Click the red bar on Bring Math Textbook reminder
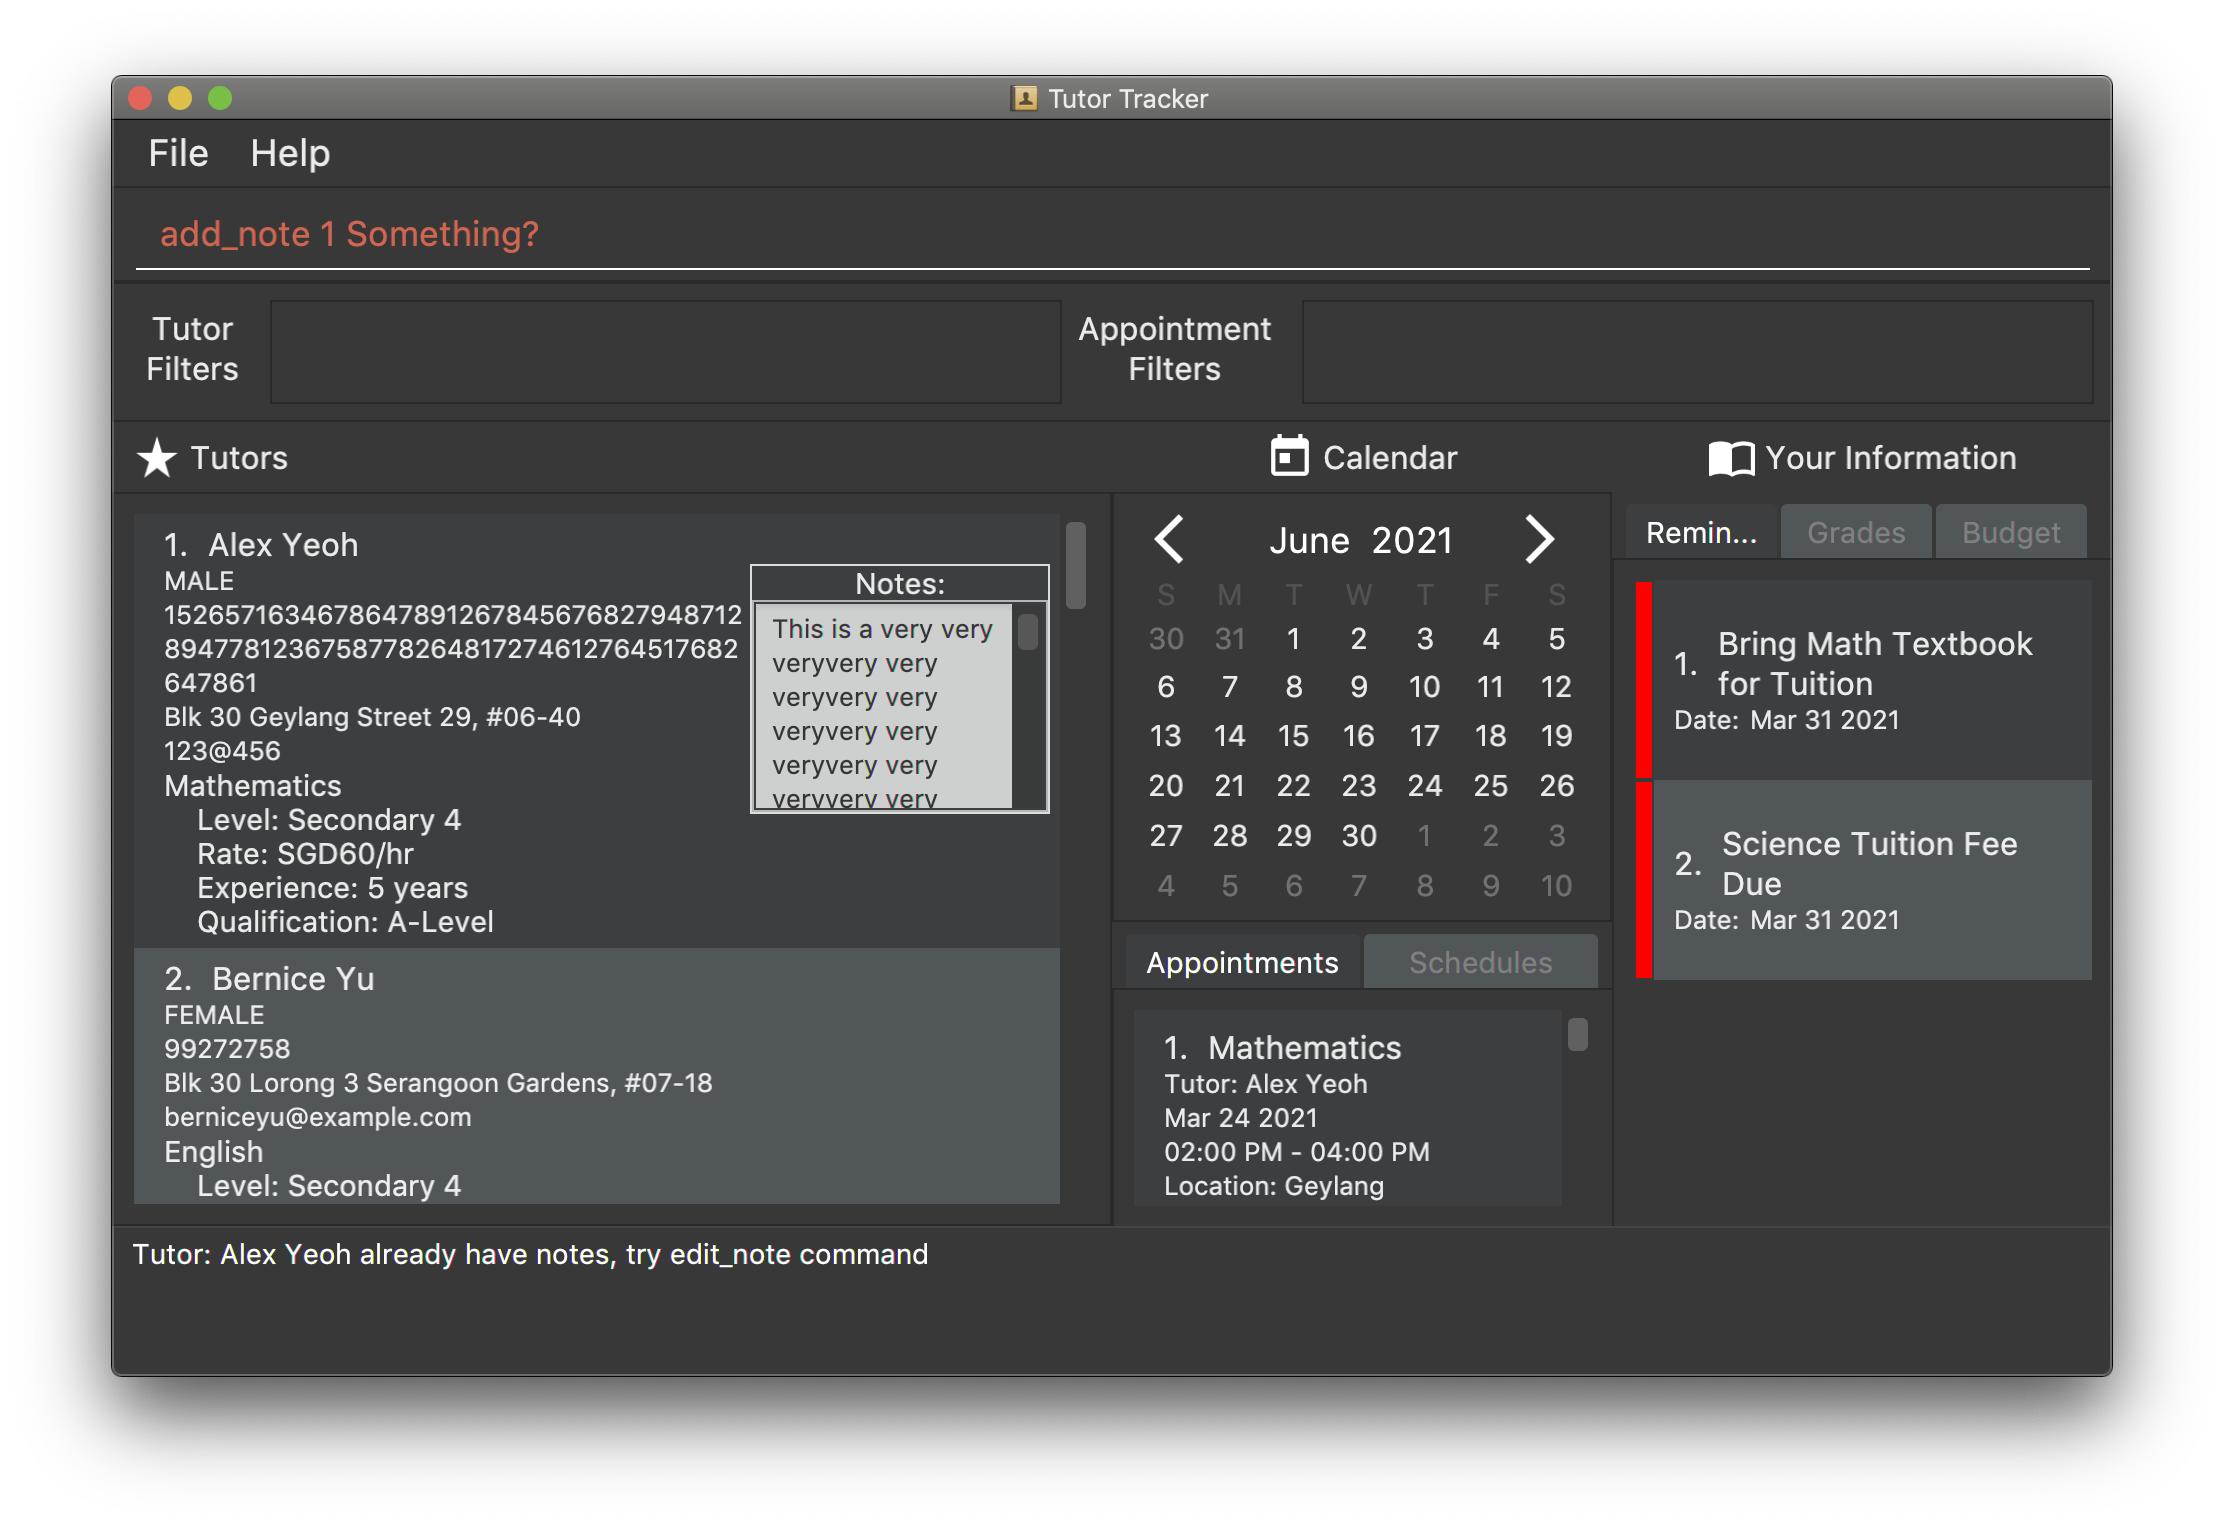Image resolution: width=2224 pixels, height=1524 pixels. pyautogui.click(x=1643, y=680)
